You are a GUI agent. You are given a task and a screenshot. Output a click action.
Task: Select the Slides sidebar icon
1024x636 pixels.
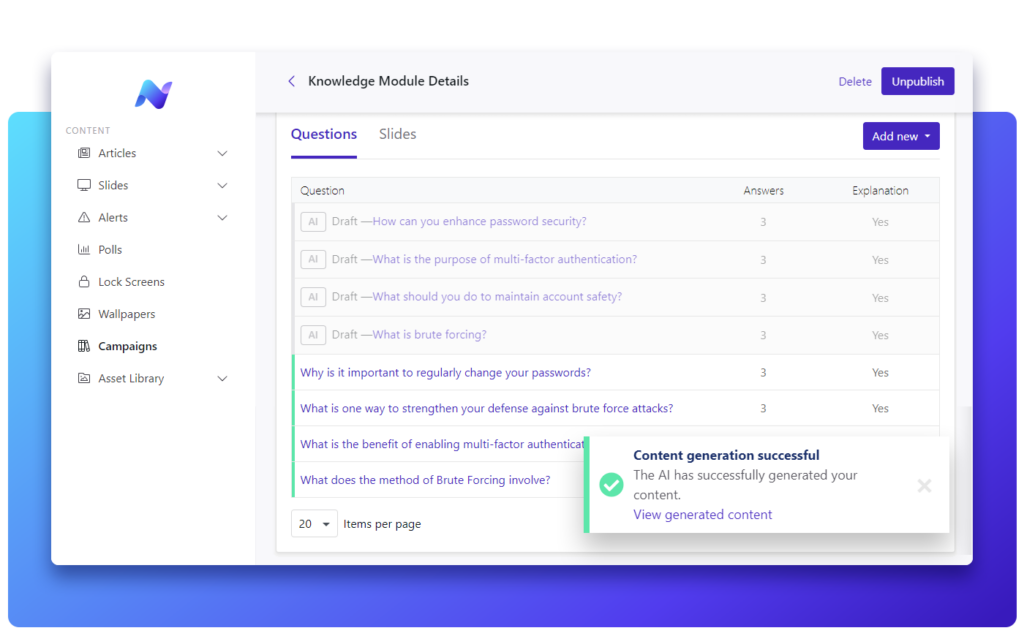[x=84, y=185]
